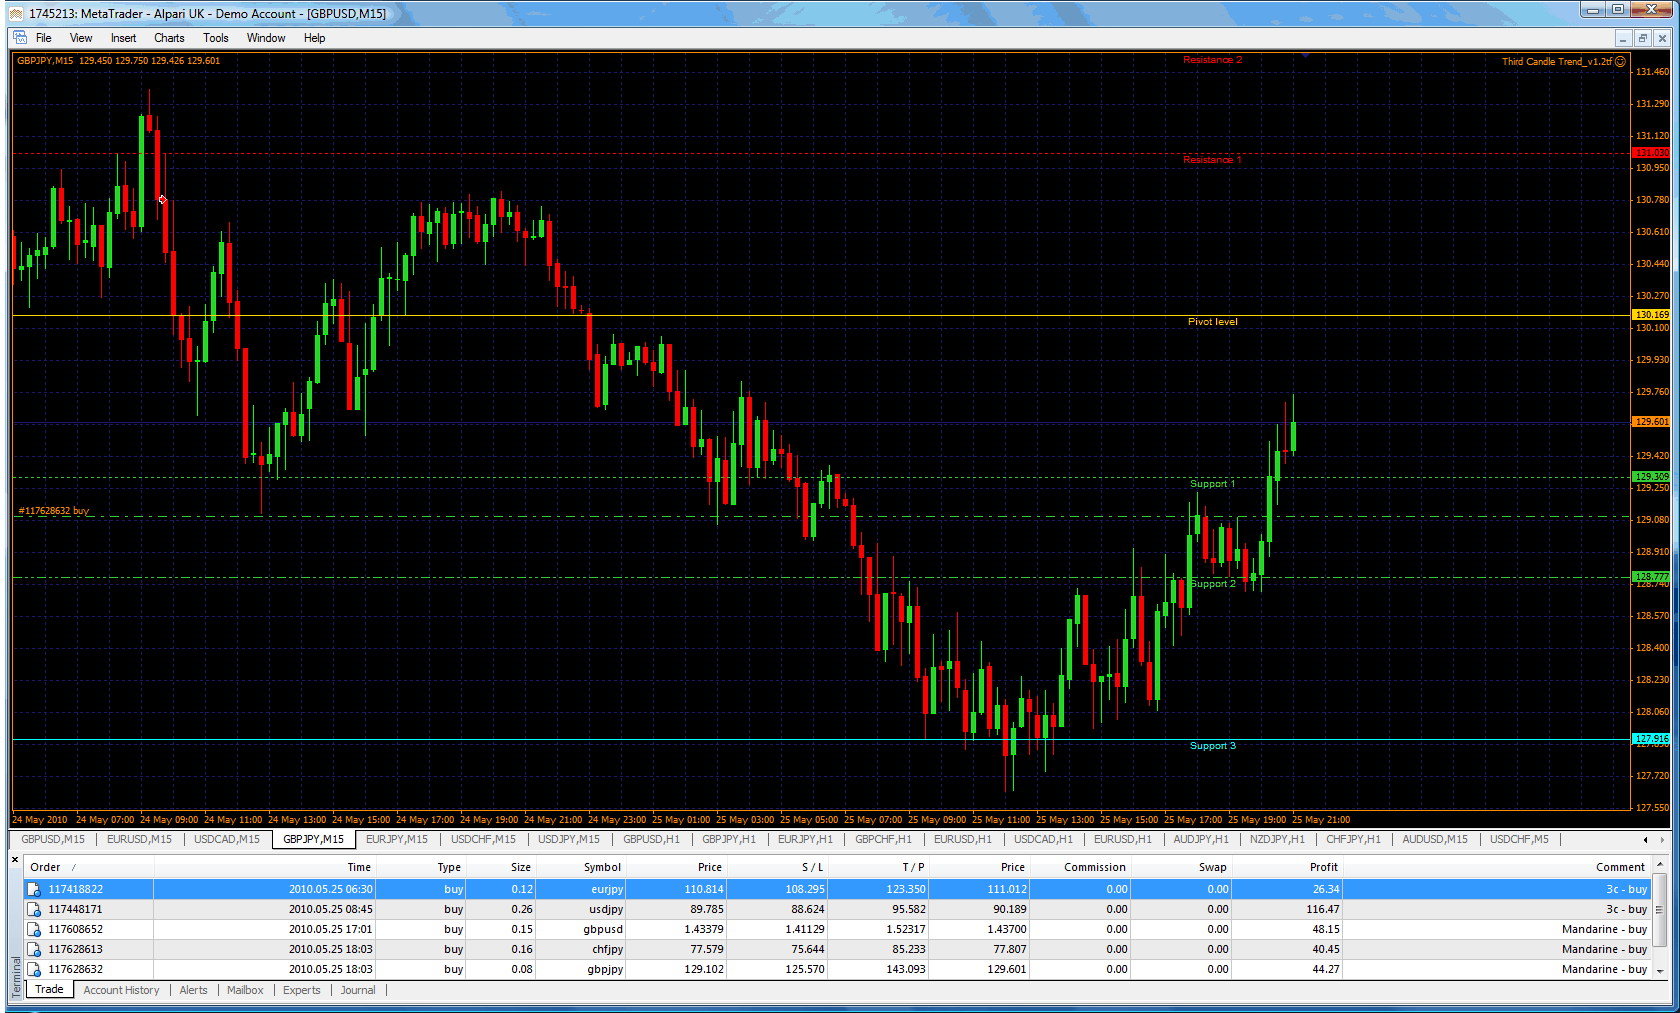Switch to the EURUSD,M15 chart tab

point(139,839)
